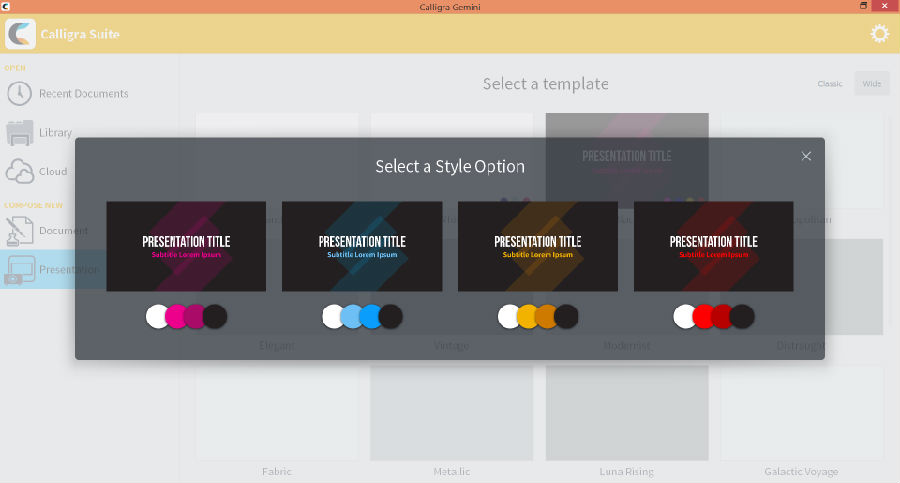Click the Recent Documents label
Viewport: 900px width, 483px height.
[84, 94]
